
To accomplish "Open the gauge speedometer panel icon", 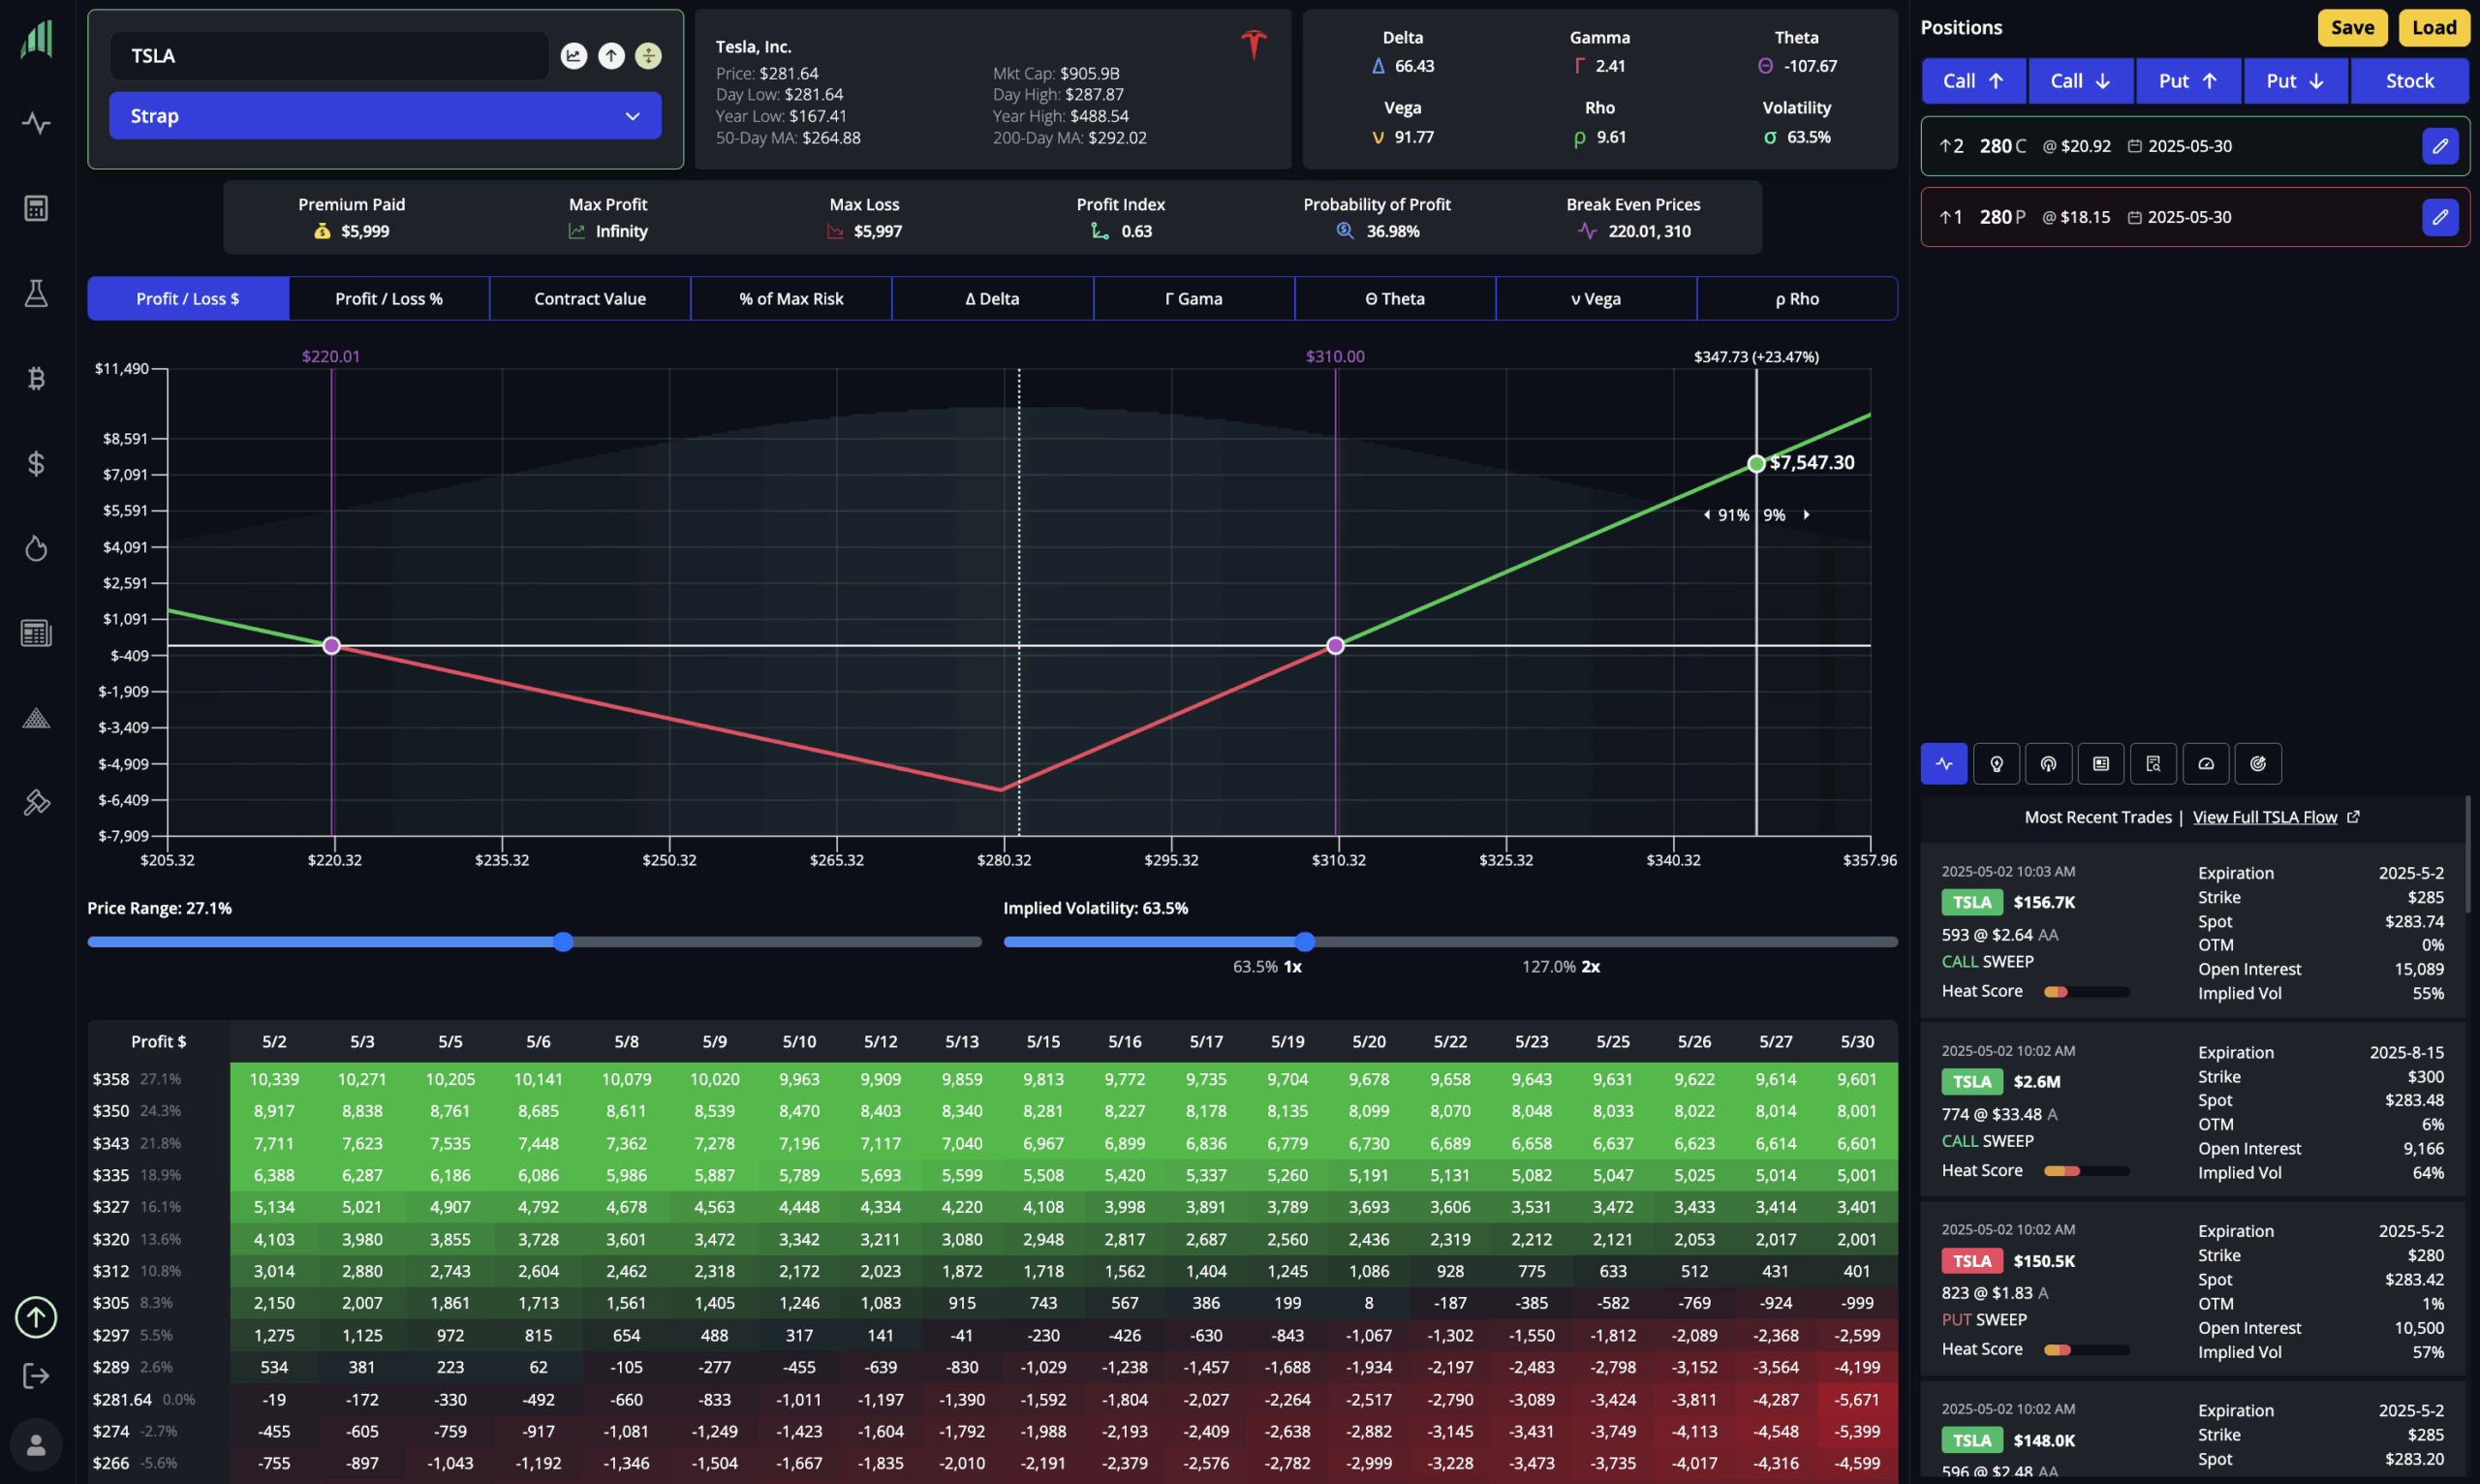I will 2205,764.
